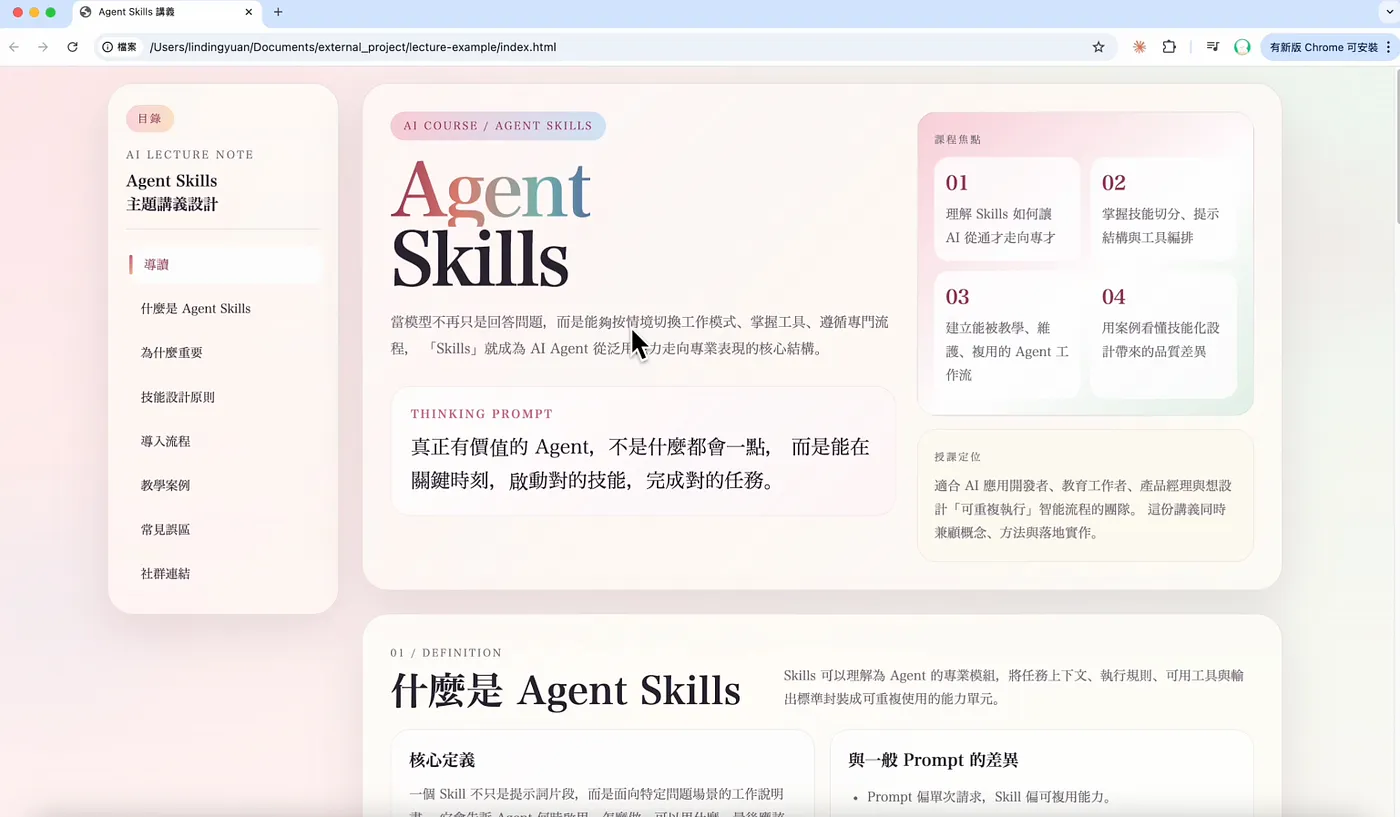Click the 授課定位 card heading

[x=958, y=457]
